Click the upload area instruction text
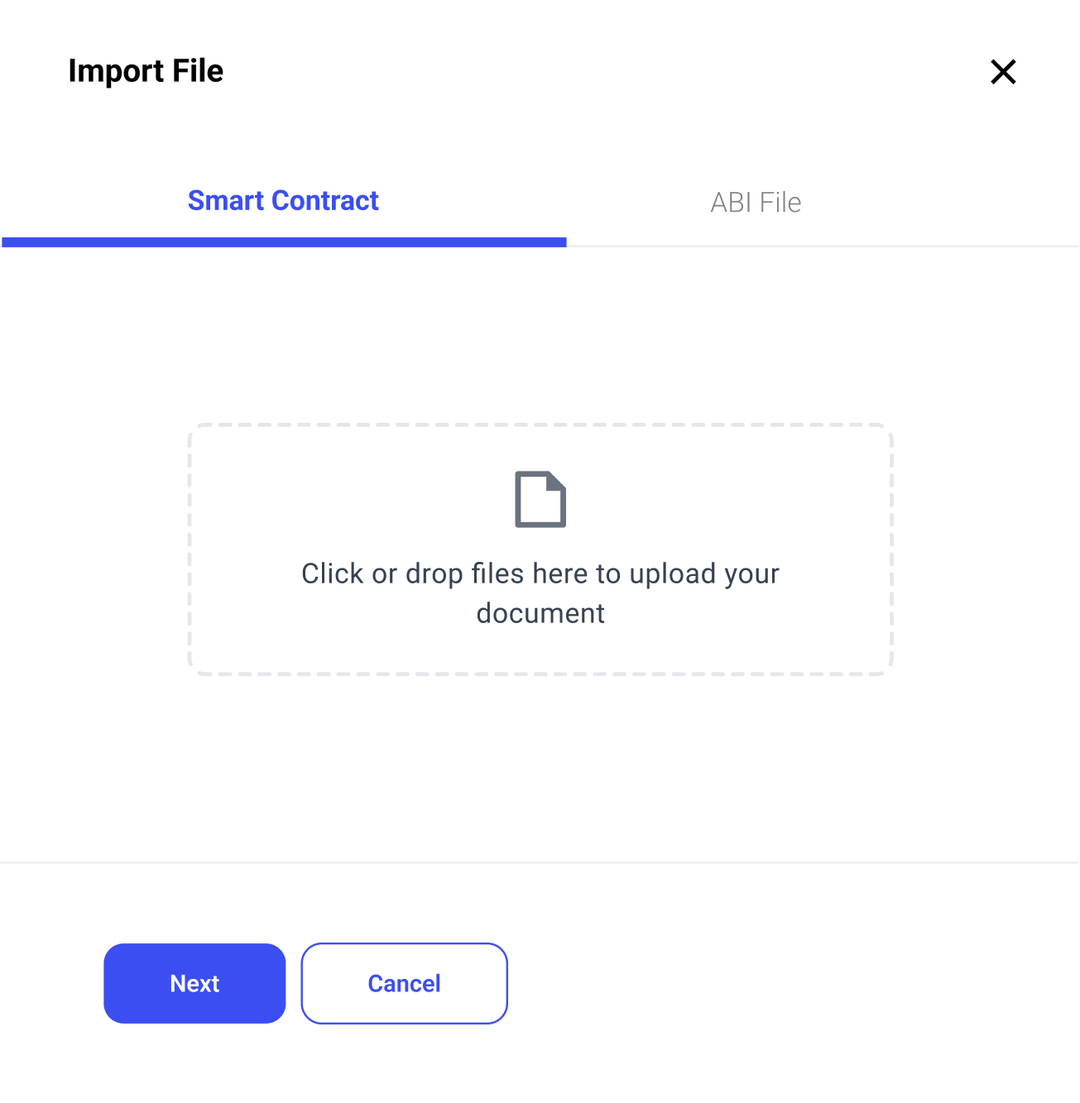Viewport: 1080px width, 1103px height. pyautogui.click(x=540, y=592)
